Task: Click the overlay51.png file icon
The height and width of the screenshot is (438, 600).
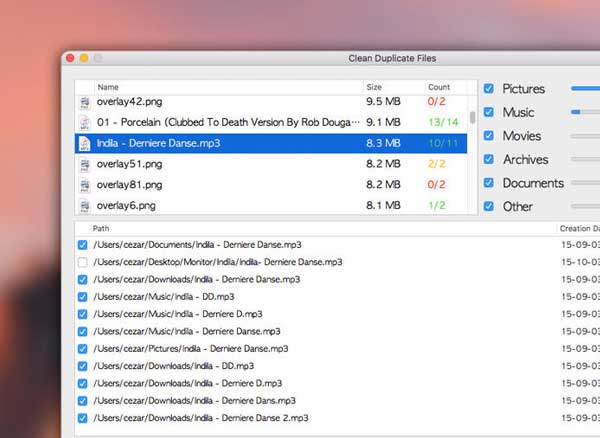Action: 84,164
